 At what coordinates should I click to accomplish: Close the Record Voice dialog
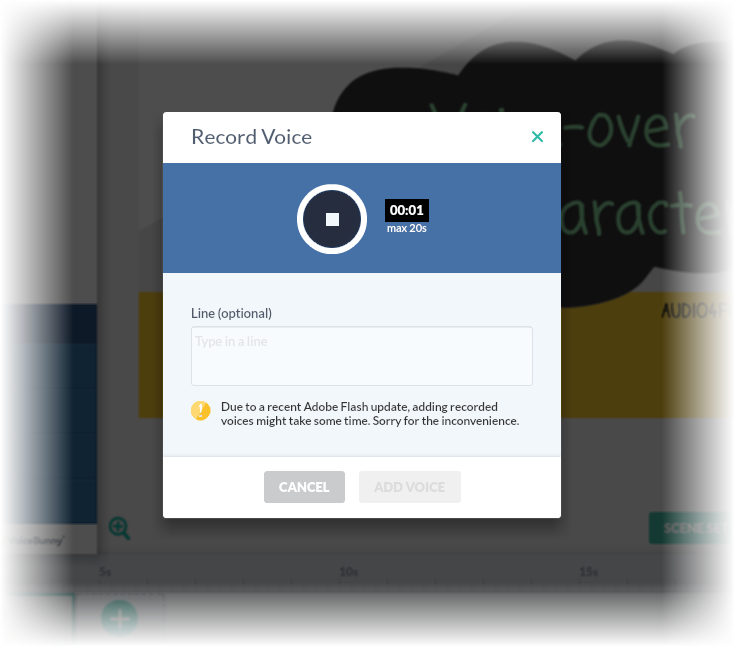click(537, 136)
